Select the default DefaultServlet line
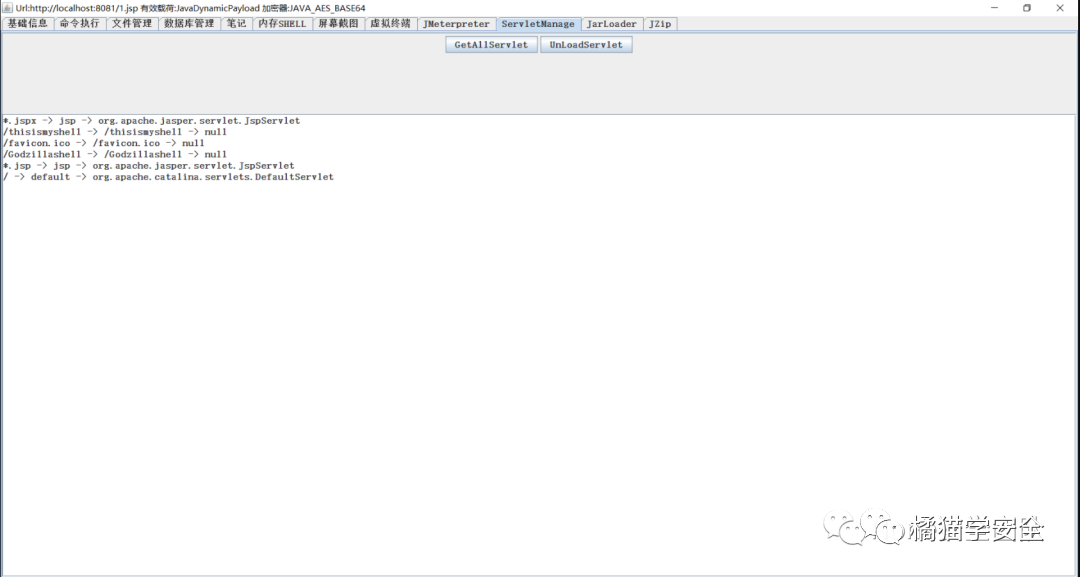1080x577 pixels. tap(168, 177)
